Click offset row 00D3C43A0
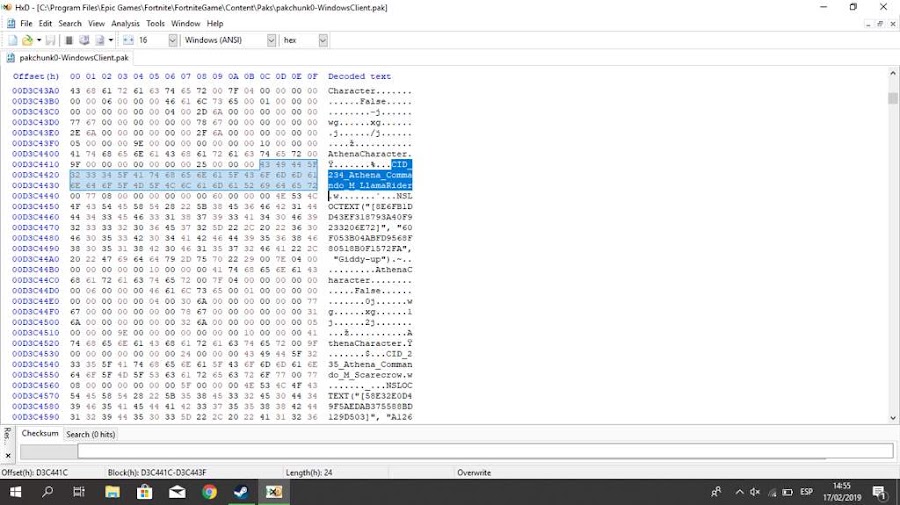 36,91
